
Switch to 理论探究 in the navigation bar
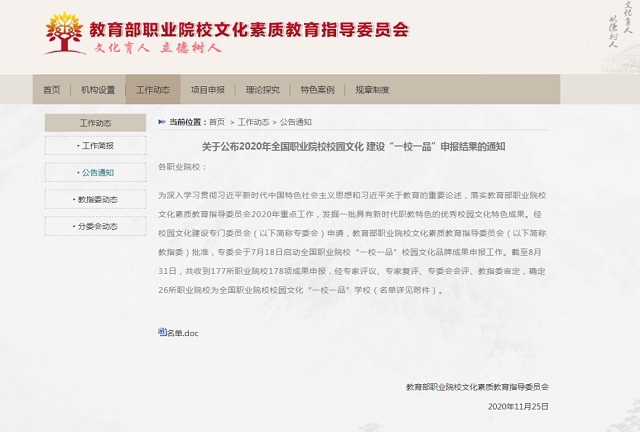(x=263, y=90)
